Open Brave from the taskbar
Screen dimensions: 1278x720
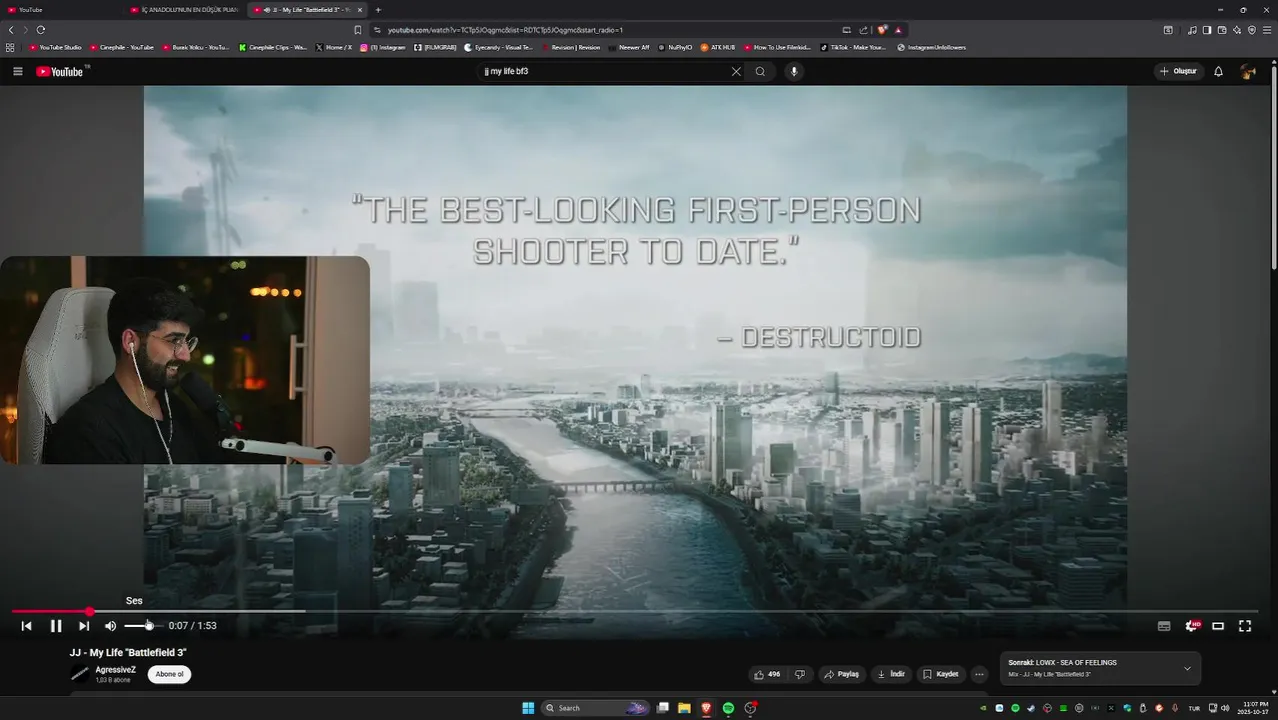706,708
